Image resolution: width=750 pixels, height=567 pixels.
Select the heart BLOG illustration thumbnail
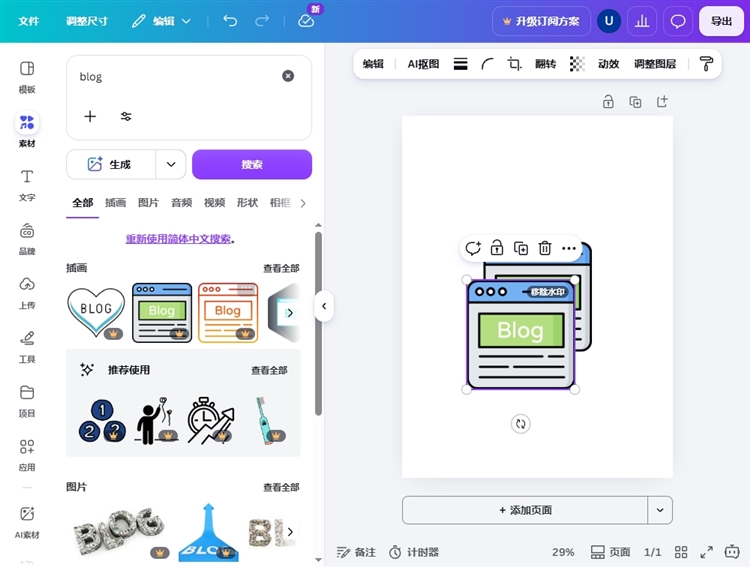(96, 312)
